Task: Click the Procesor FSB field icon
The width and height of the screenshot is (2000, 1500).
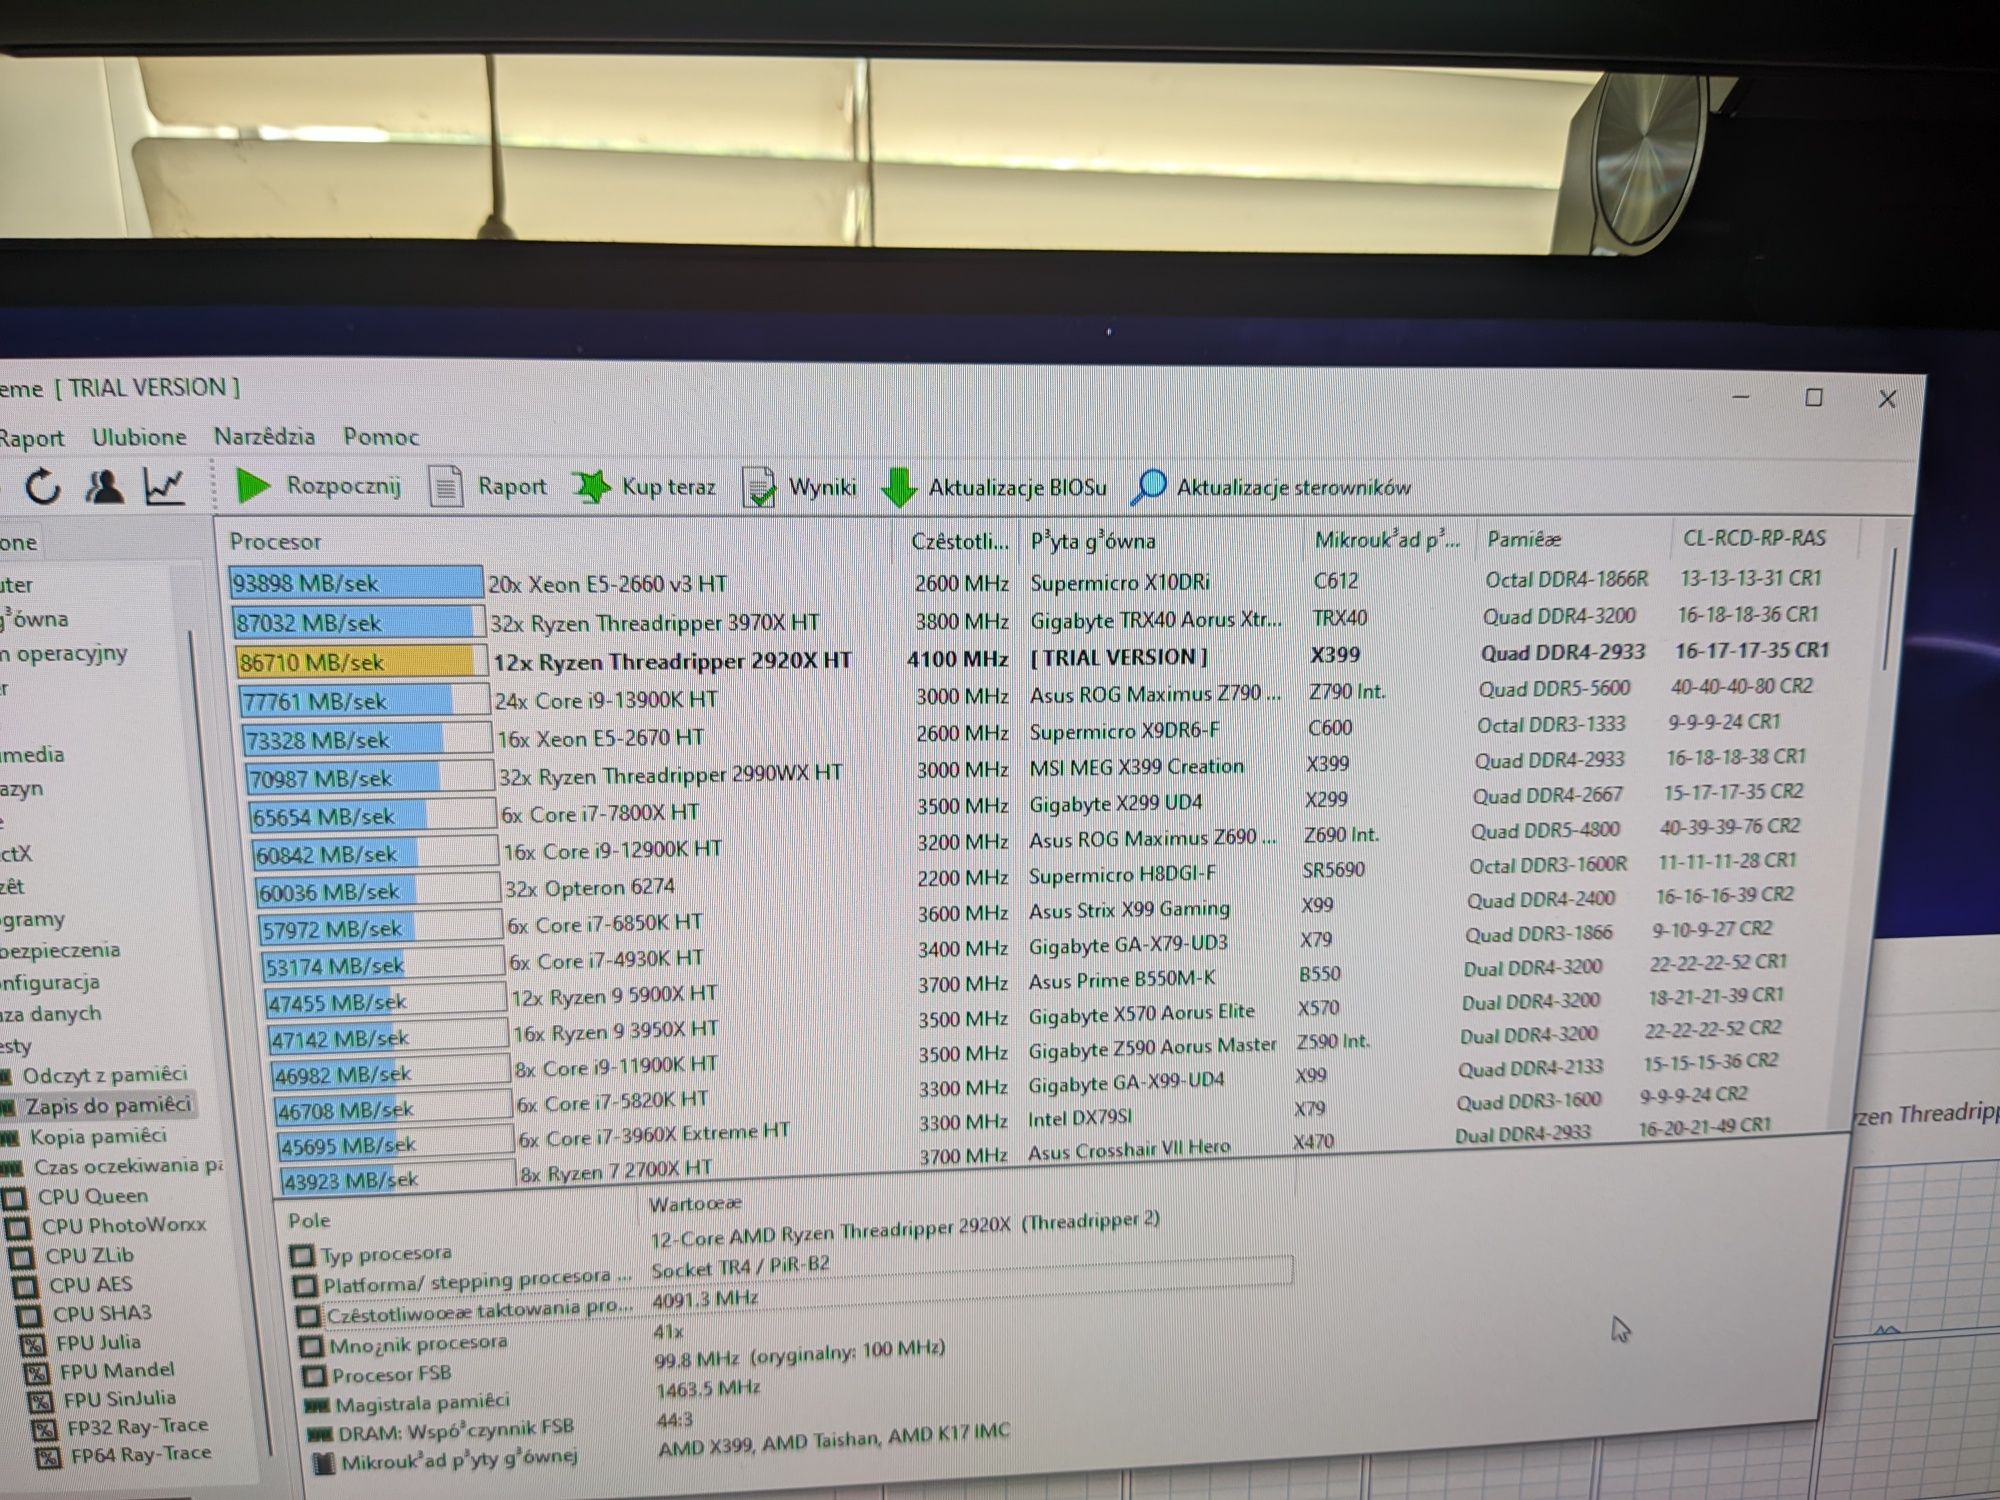Action: (315, 1376)
